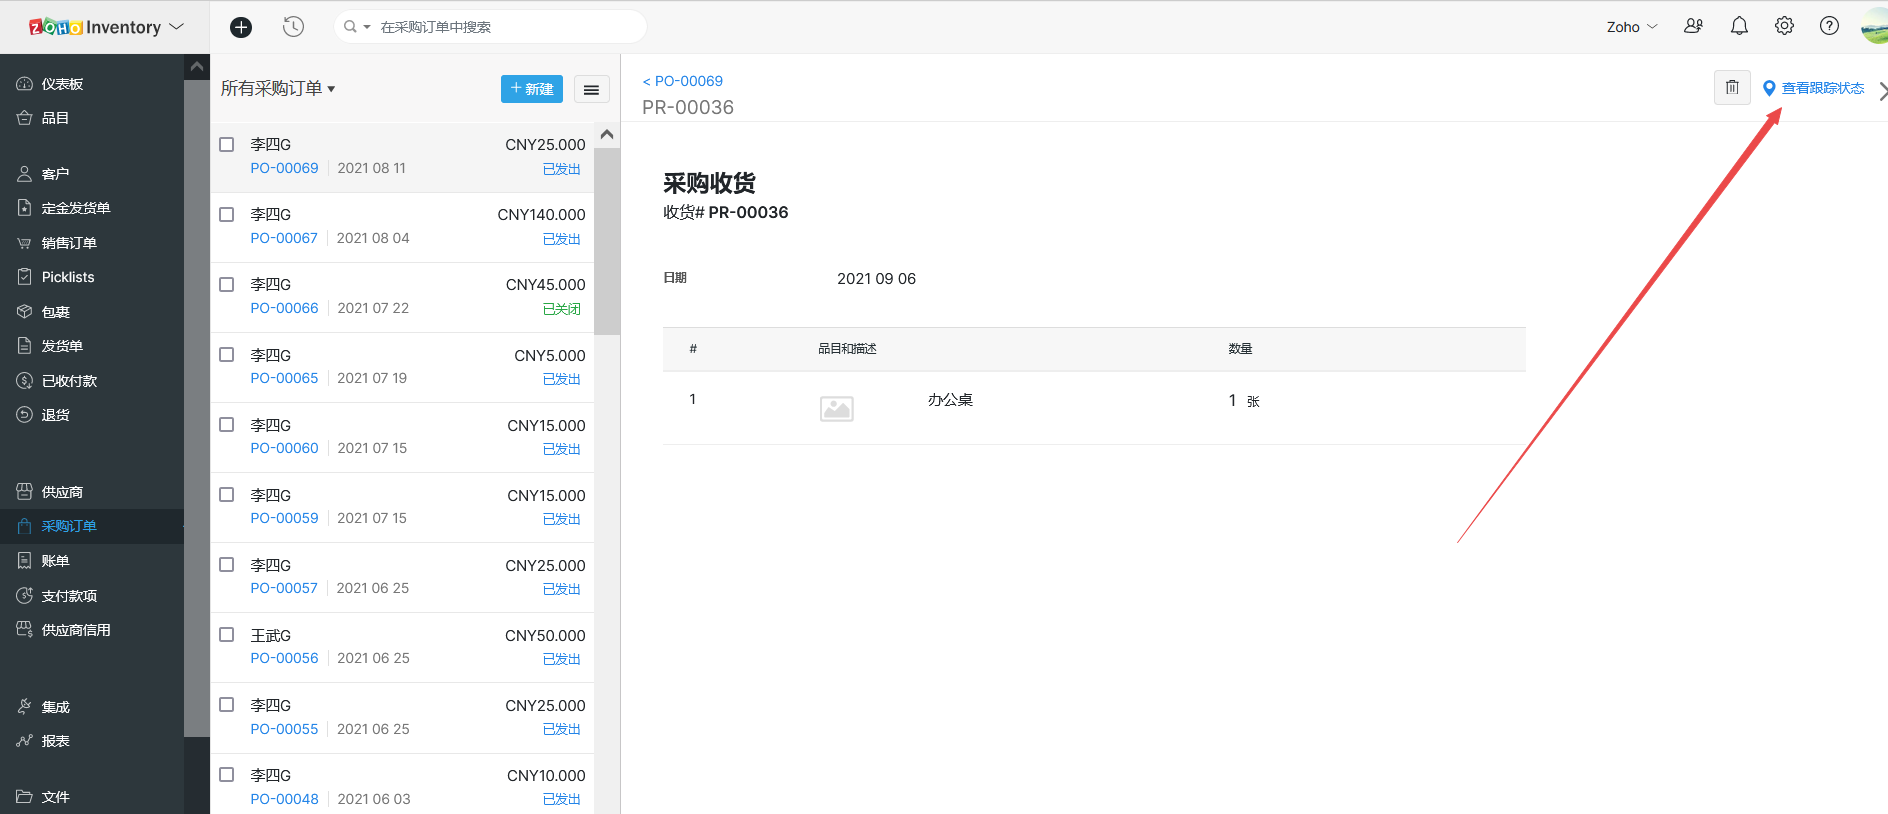1888x814 pixels.
Task: Select the checkbox for PO-00066
Action: coord(227,285)
